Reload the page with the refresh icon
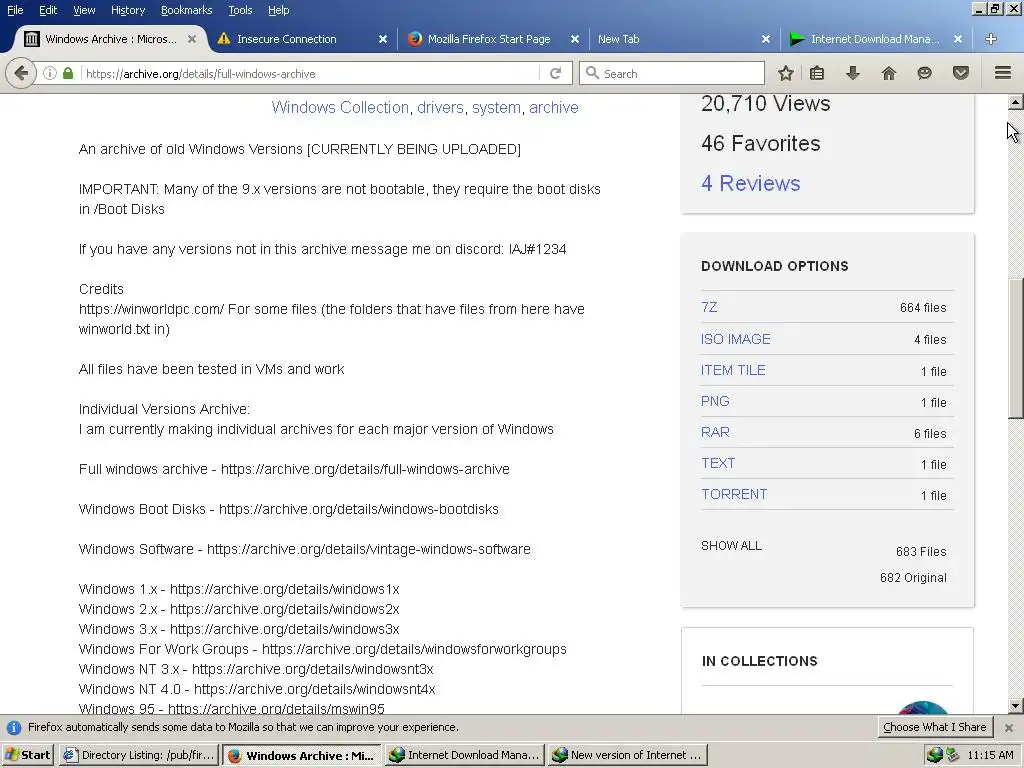1024x768 pixels. (x=555, y=73)
